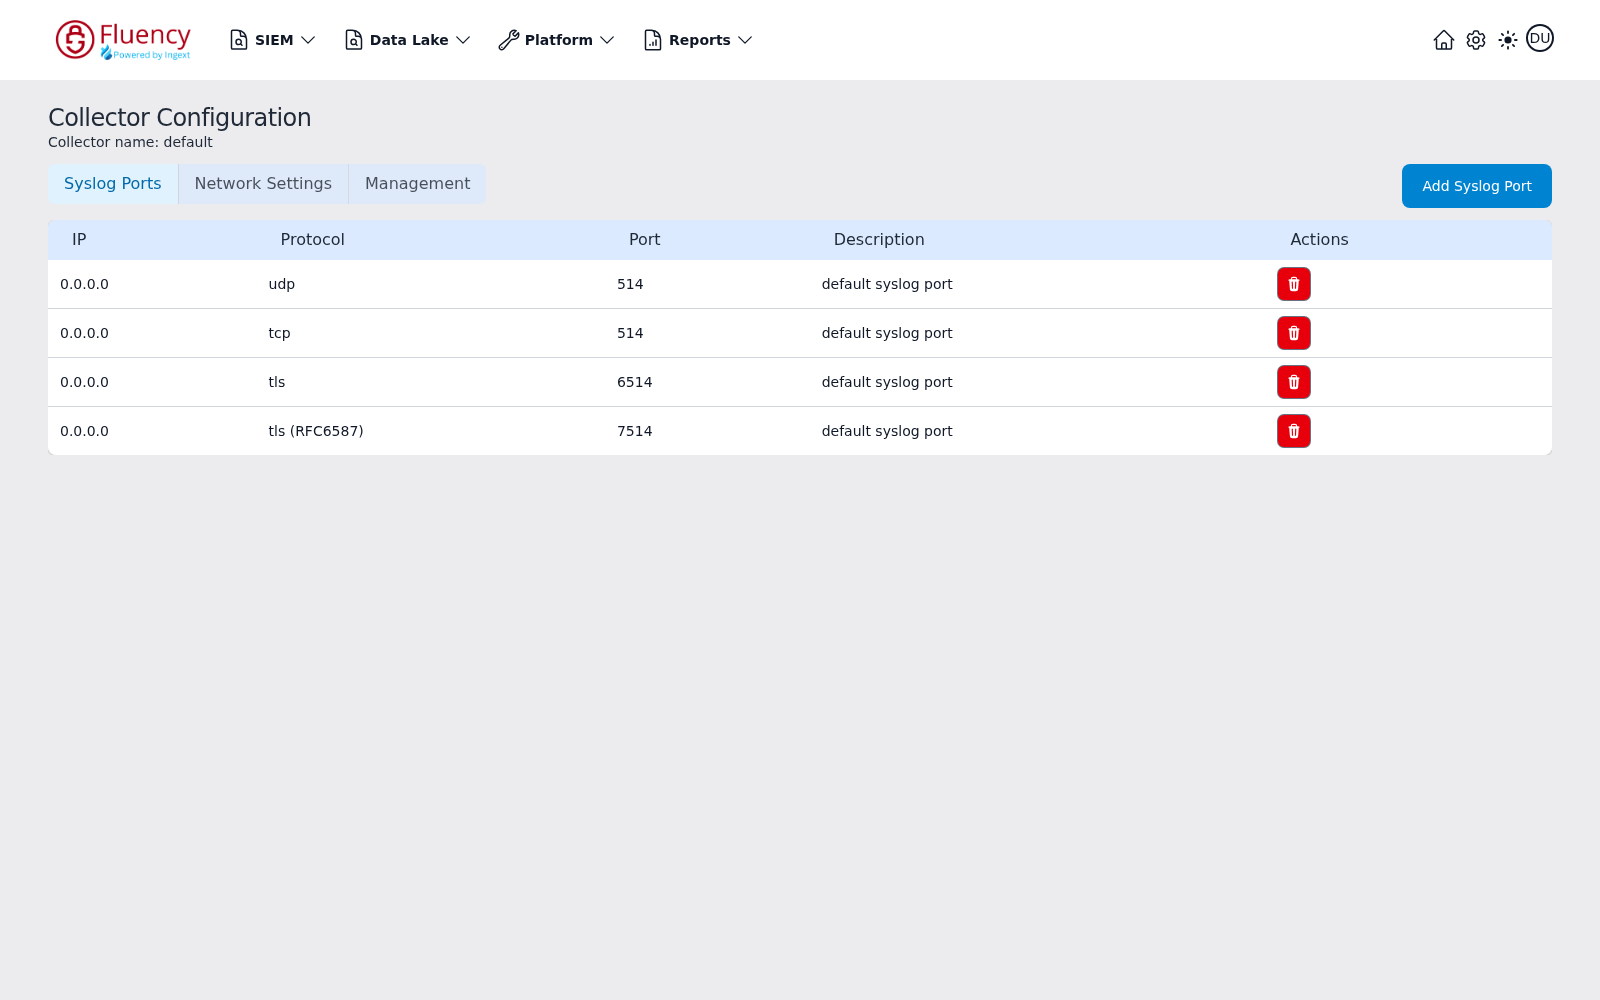The width and height of the screenshot is (1600, 1000).
Task: Open the Platform menu label
Action: [x=559, y=40]
